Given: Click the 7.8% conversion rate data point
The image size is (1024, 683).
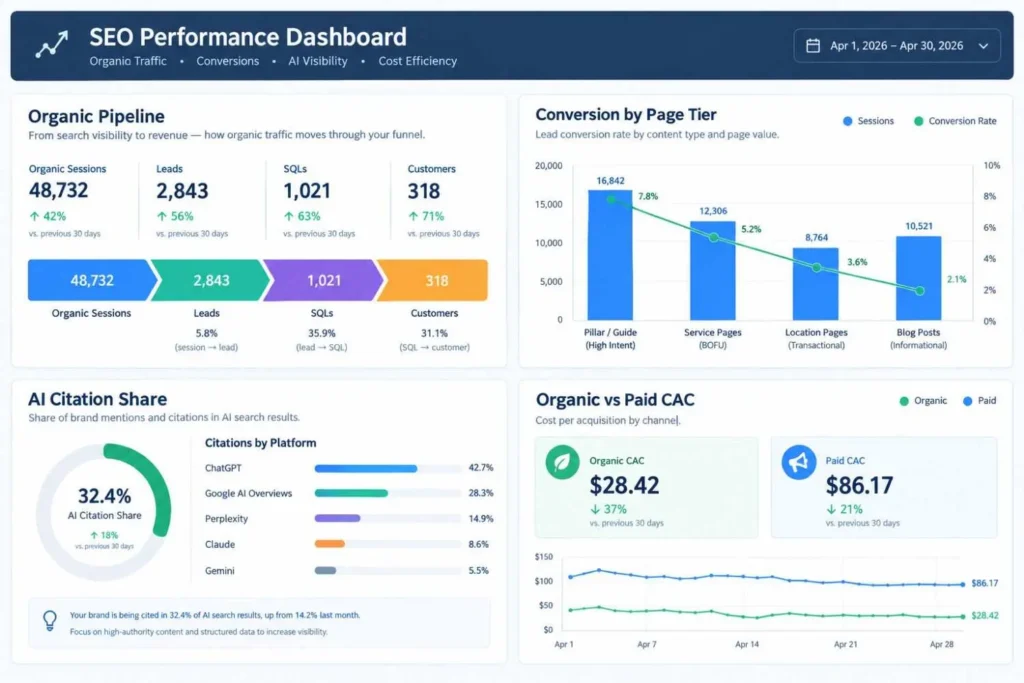Looking at the screenshot, I should [x=611, y=199].
